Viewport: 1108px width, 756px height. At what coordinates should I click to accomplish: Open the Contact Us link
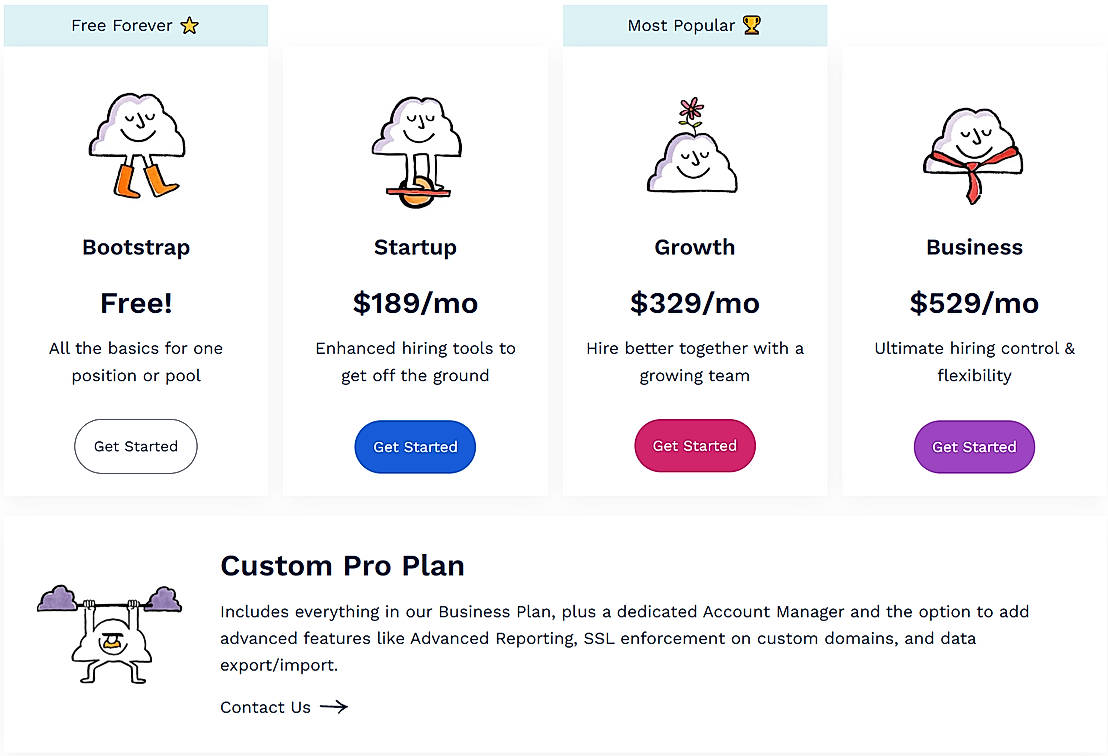(x=266, y=707)
